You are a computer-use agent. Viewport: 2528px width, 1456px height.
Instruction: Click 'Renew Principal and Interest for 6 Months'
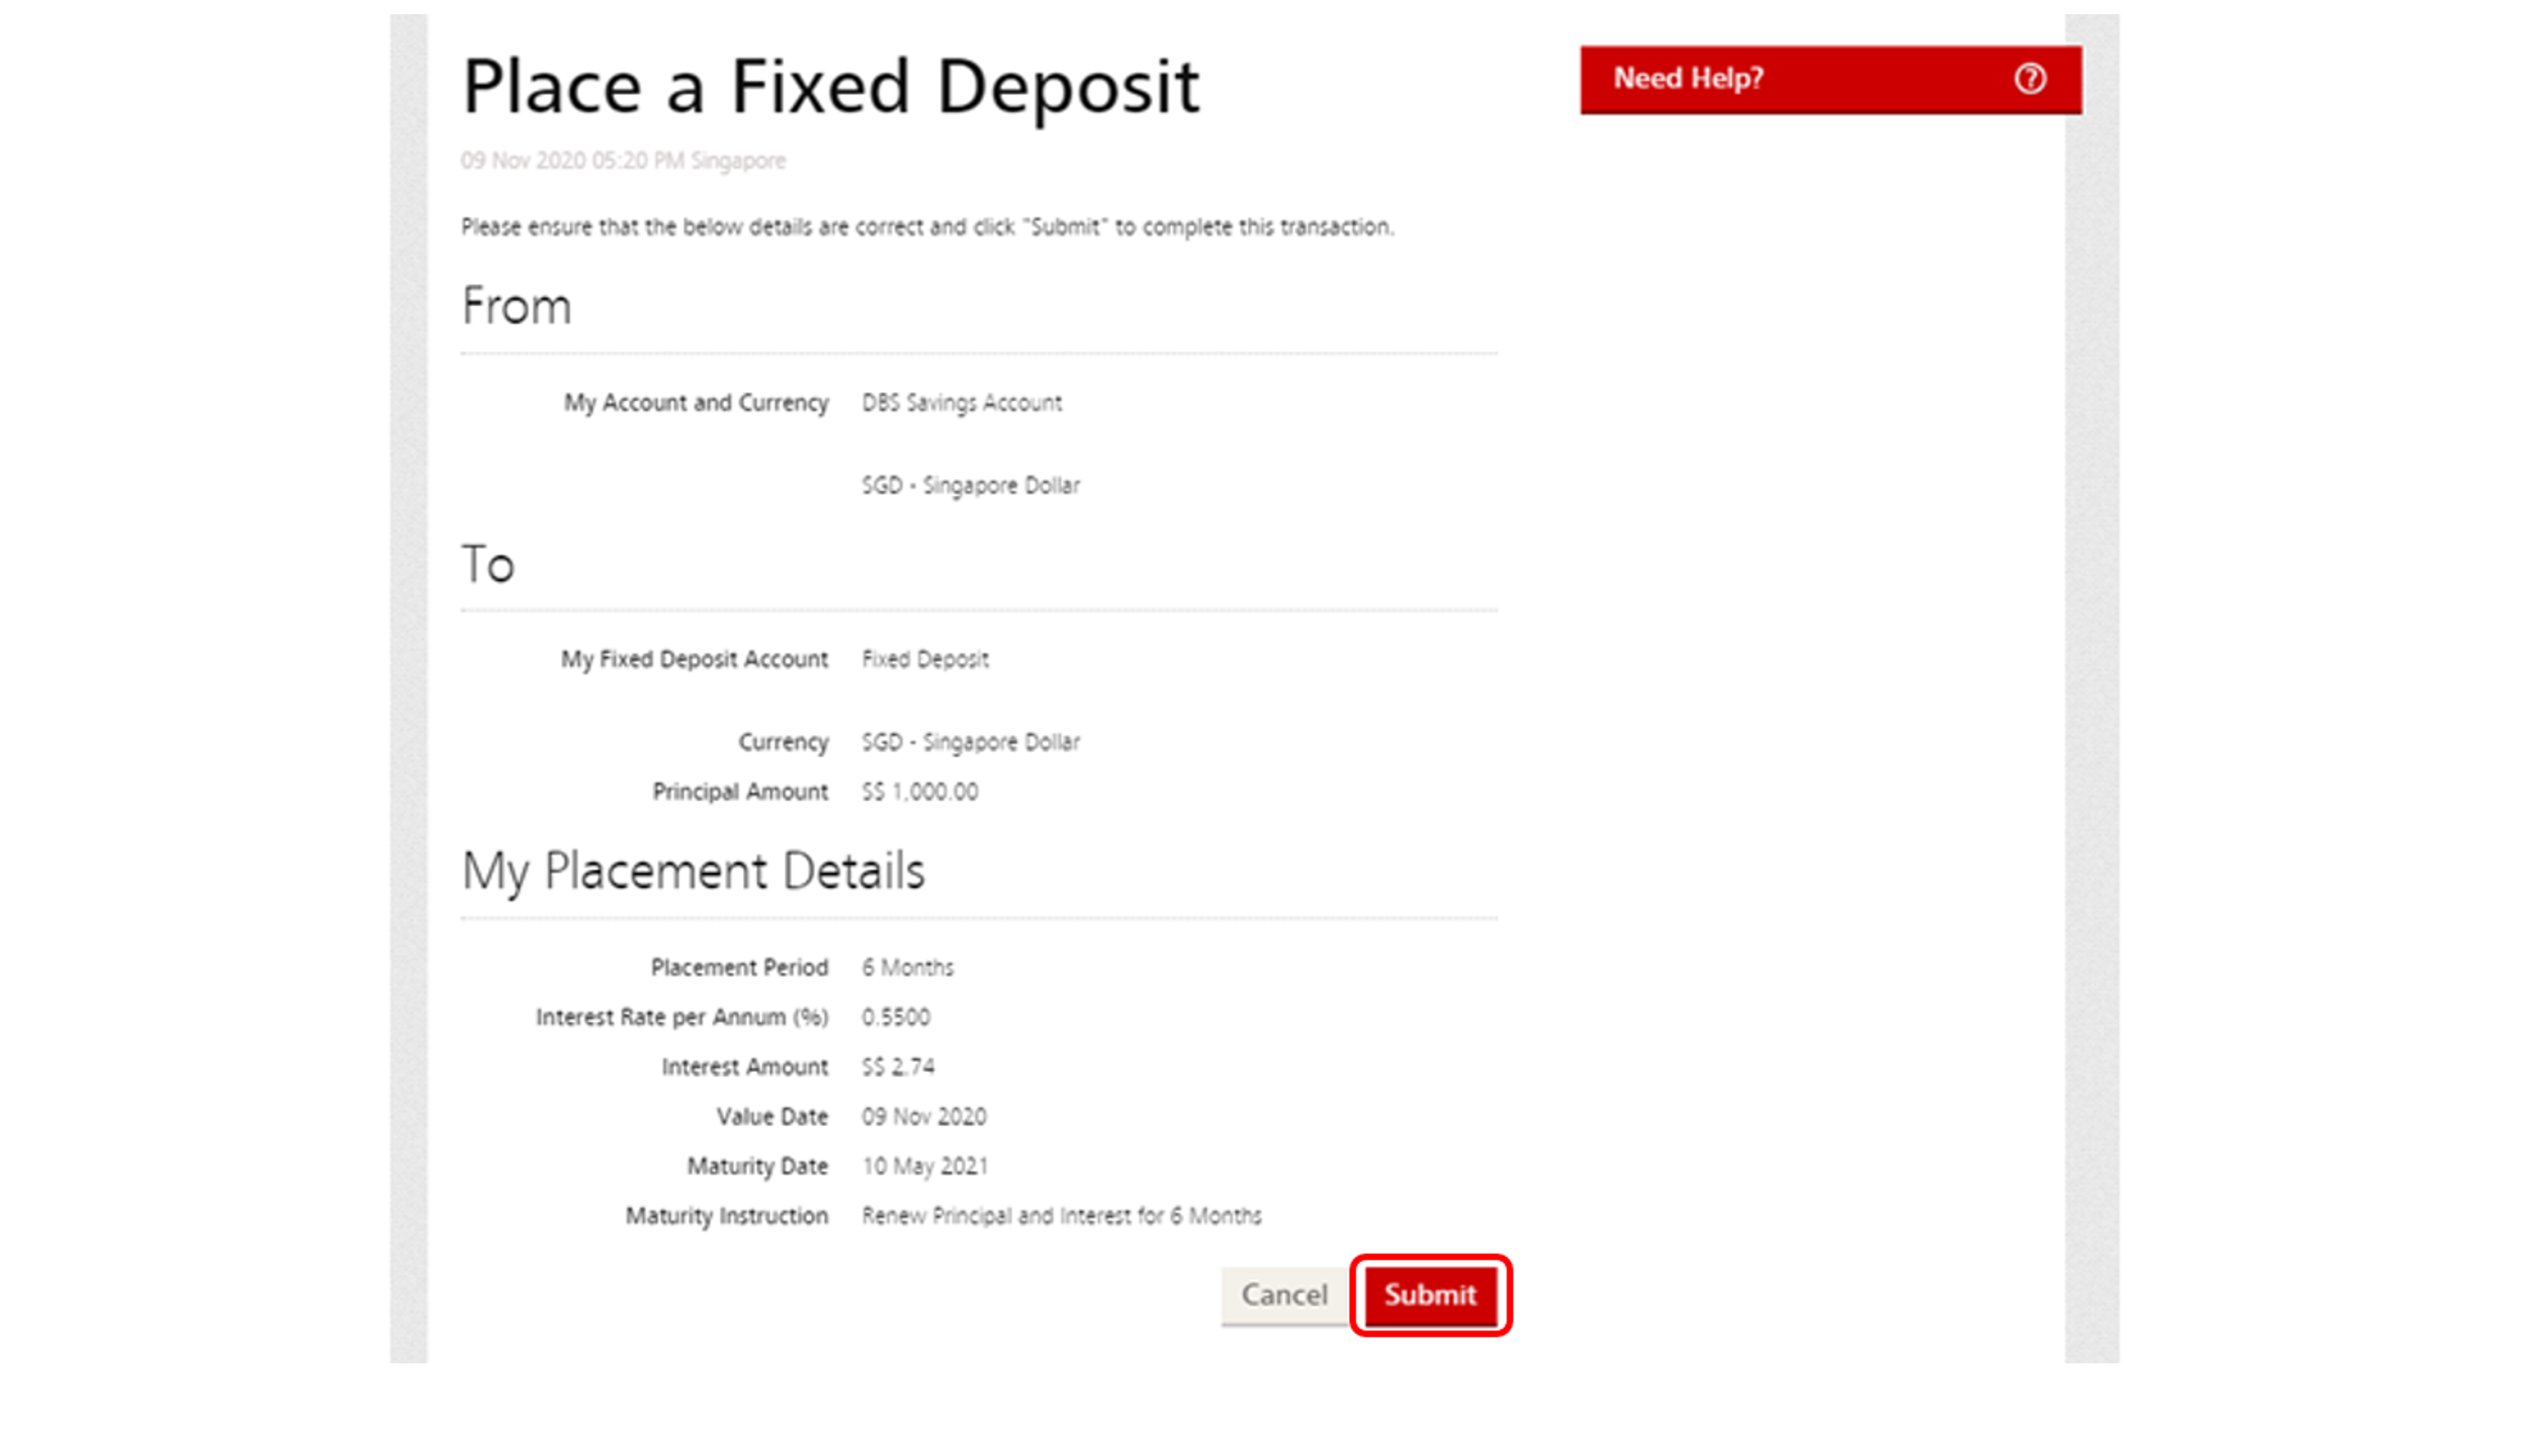pos(1062,1216)
